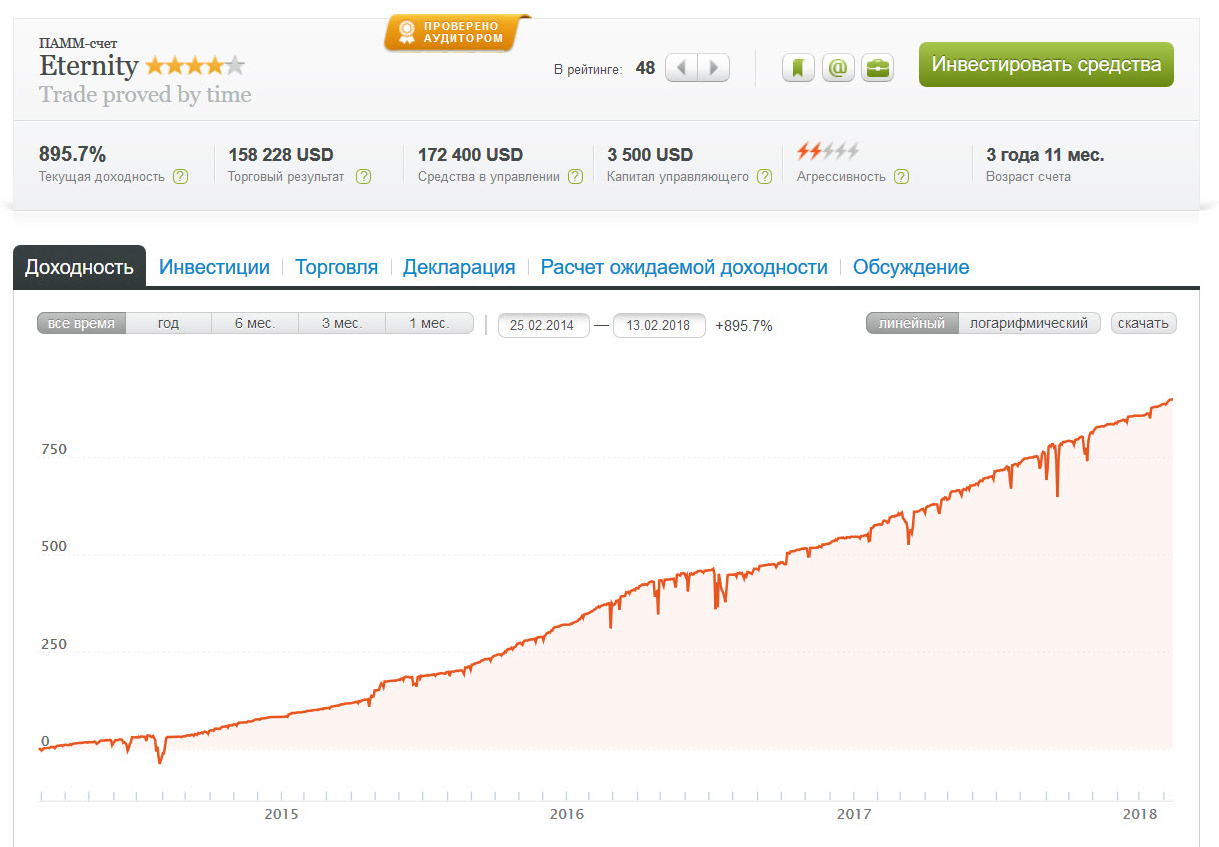Screen dimensions: 1219x847
Task: Click the start date field 25.02.2014
Action: [544, 325]
